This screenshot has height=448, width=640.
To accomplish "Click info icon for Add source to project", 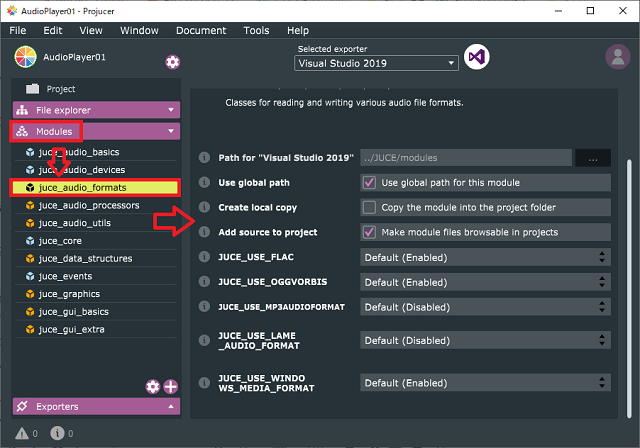I will click(204, 232).
